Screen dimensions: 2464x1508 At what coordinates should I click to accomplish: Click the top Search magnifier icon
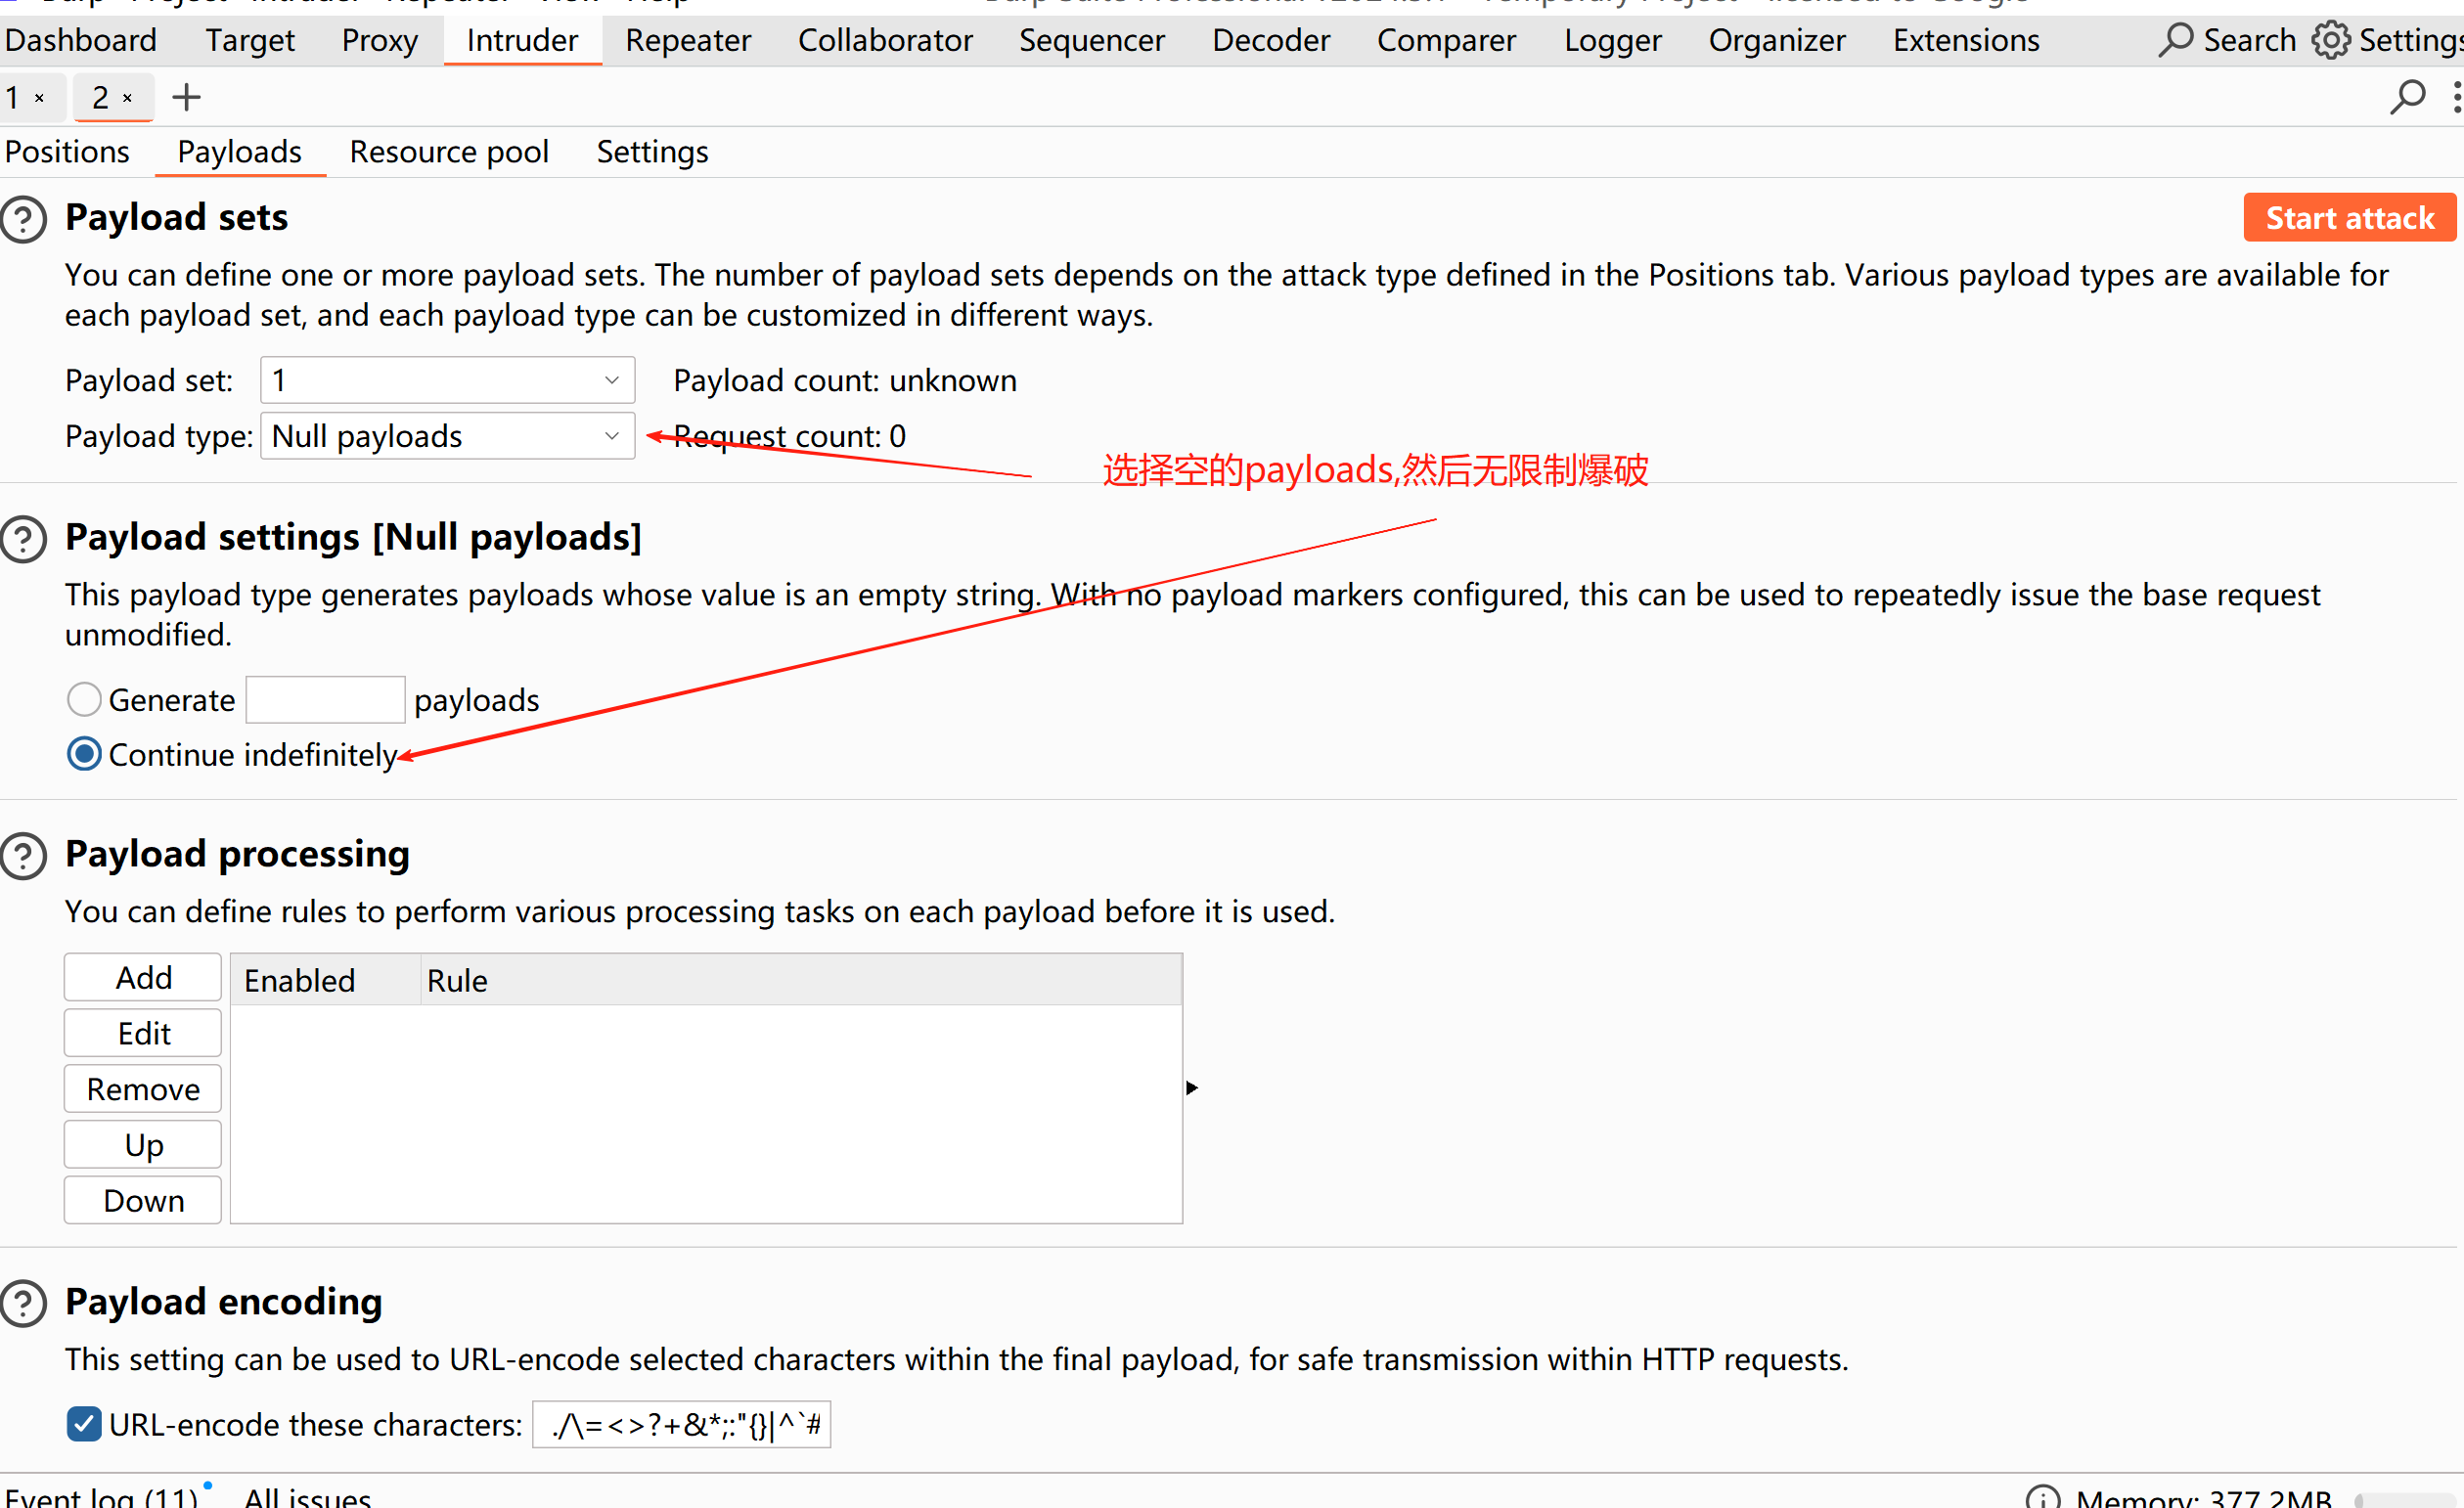2174,40
